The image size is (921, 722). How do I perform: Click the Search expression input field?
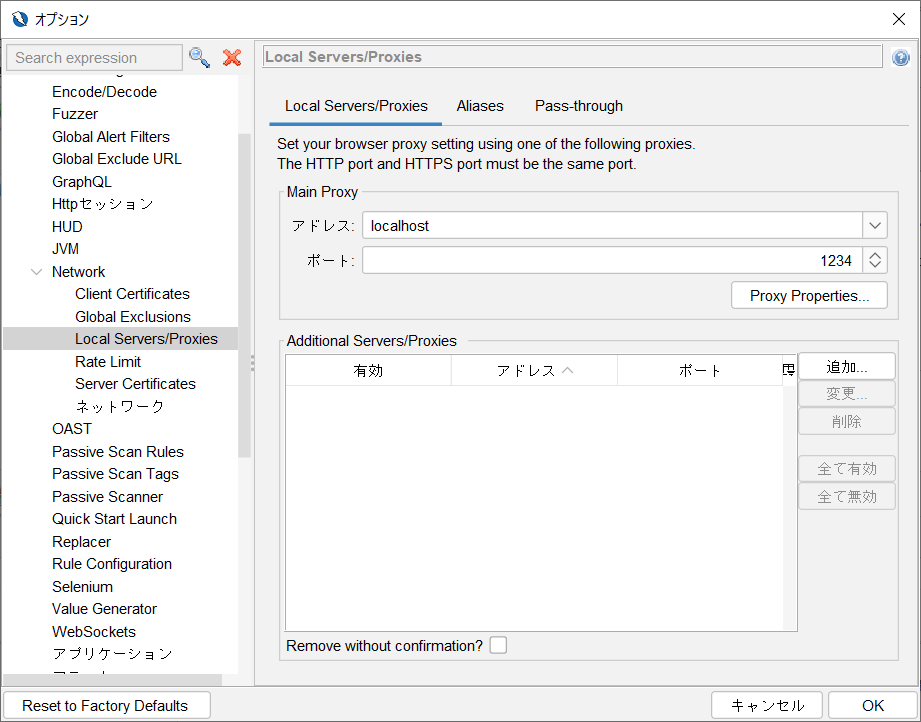click(x=94, y=58)
